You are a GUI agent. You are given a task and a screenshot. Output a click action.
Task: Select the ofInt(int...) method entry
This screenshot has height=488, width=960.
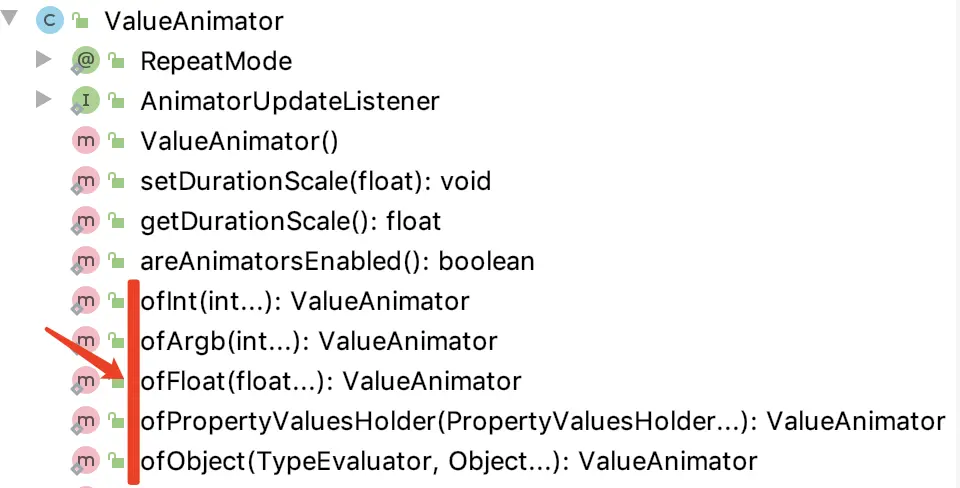305,301
